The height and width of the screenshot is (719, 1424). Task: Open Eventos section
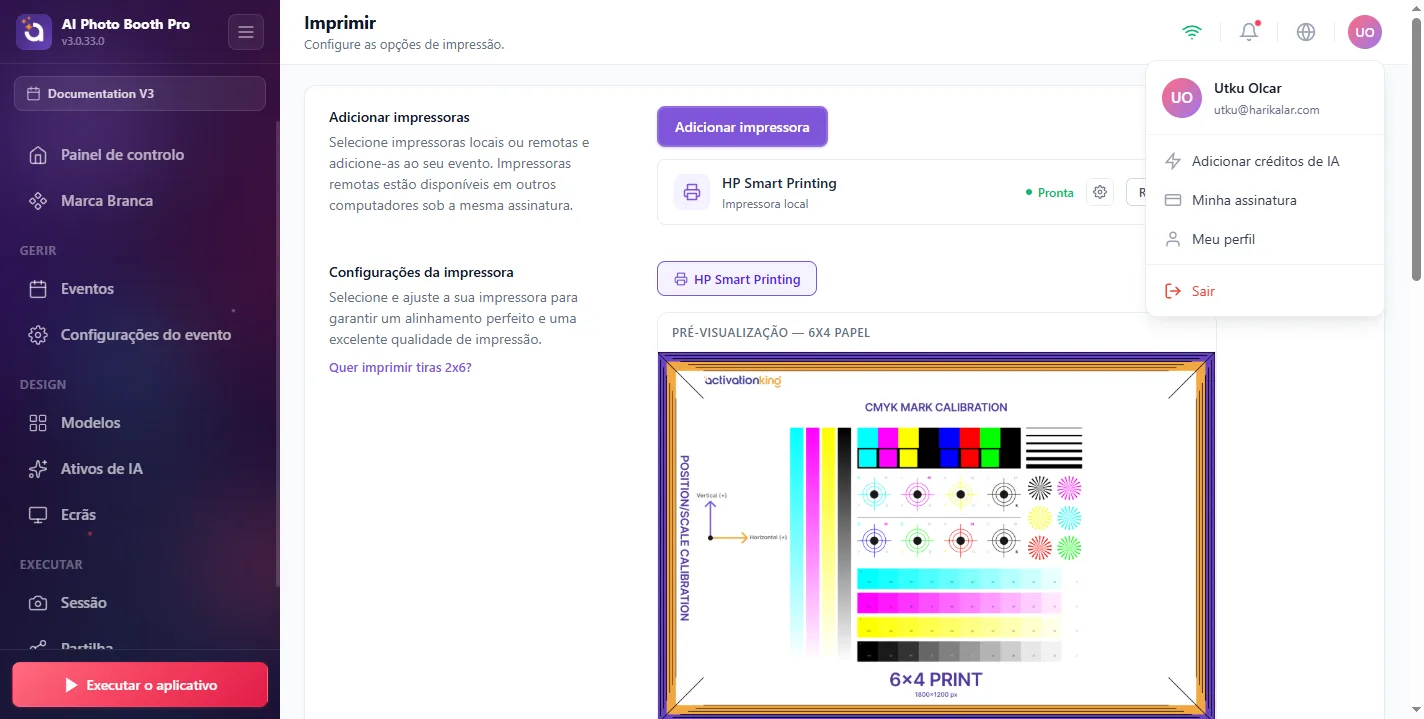click(x=140, y=289)
